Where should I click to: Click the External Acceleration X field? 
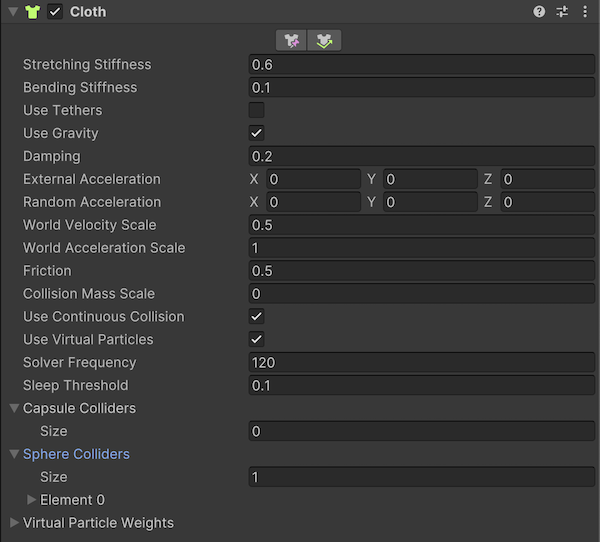pos(312,179)
